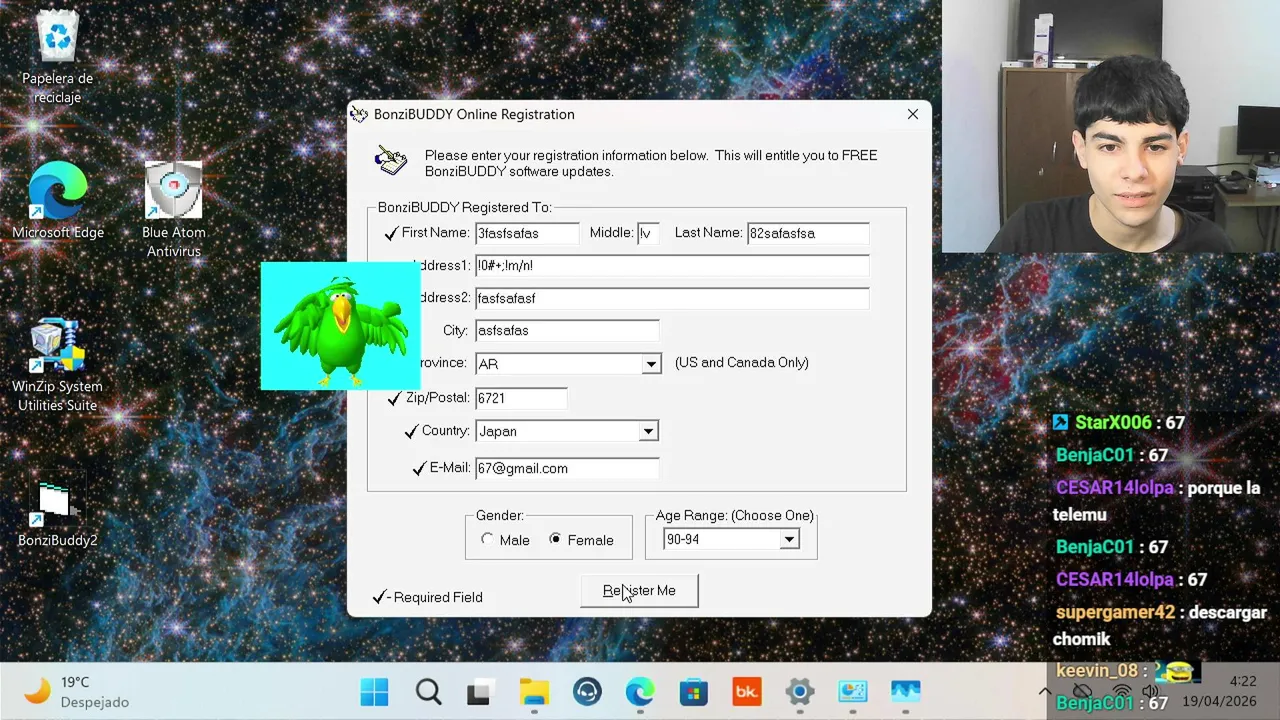The height and width of the screenshot is (720, 1280).
Task: Click the BonziBUDDY title bar icon
Action: pyautogui.click(x=359, y=114)
